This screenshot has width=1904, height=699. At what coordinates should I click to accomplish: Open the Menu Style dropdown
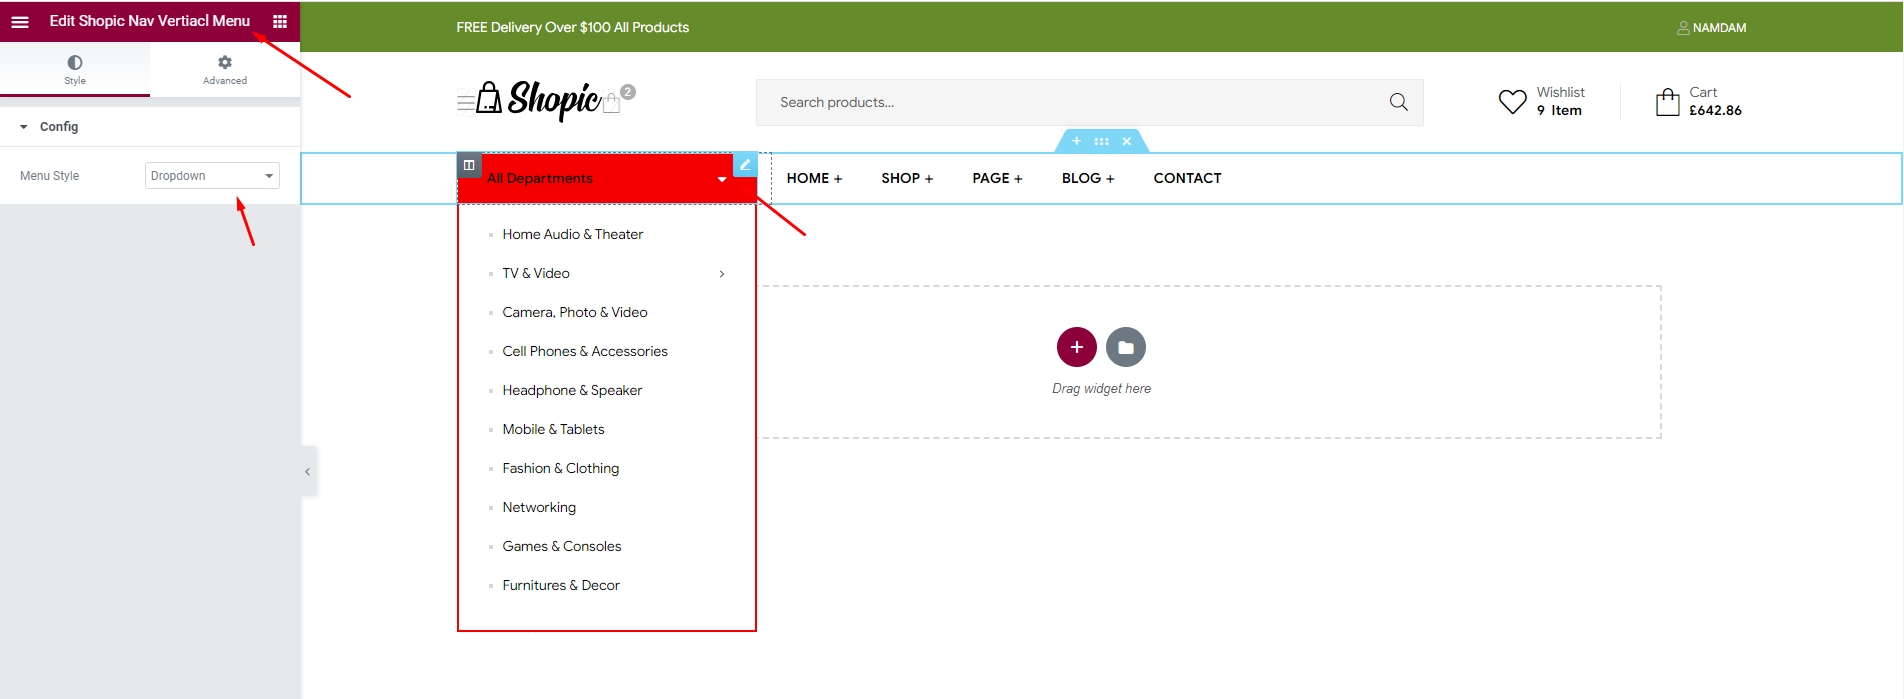212,176
